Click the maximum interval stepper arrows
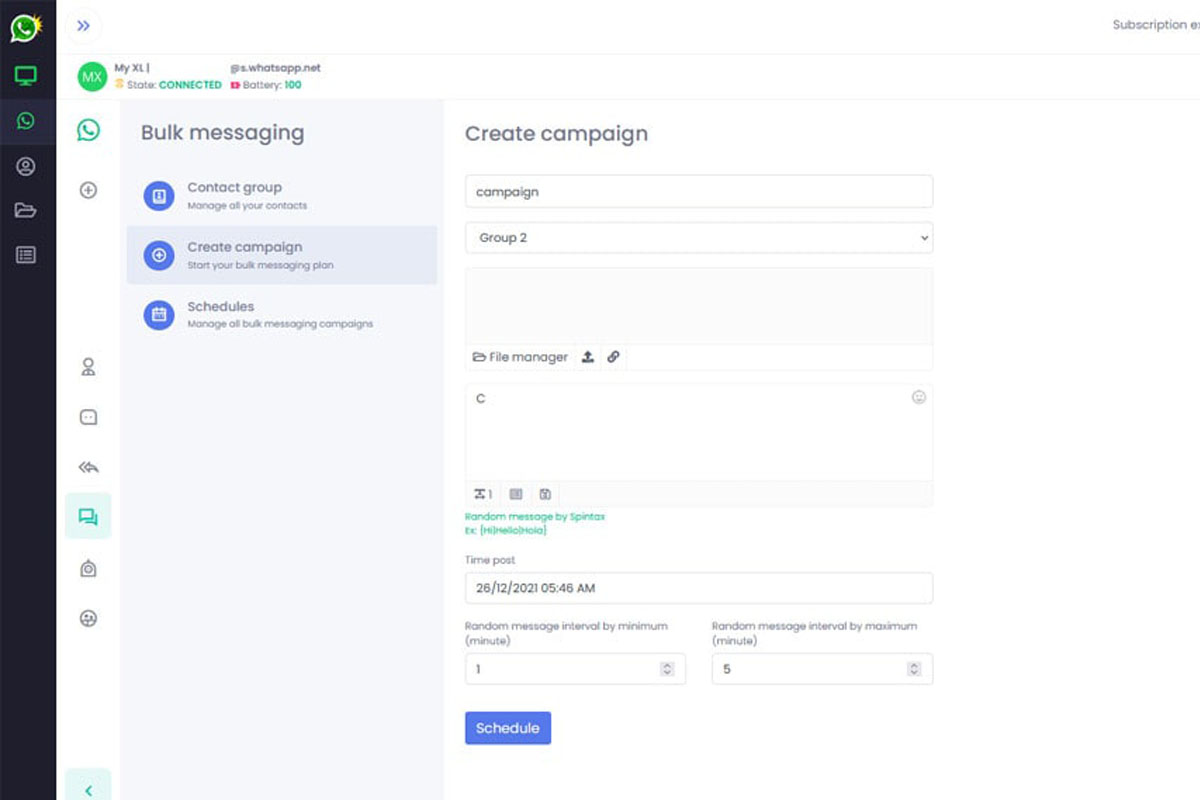Viewport: 1200px width, 800px height. [x=913, y=669]
